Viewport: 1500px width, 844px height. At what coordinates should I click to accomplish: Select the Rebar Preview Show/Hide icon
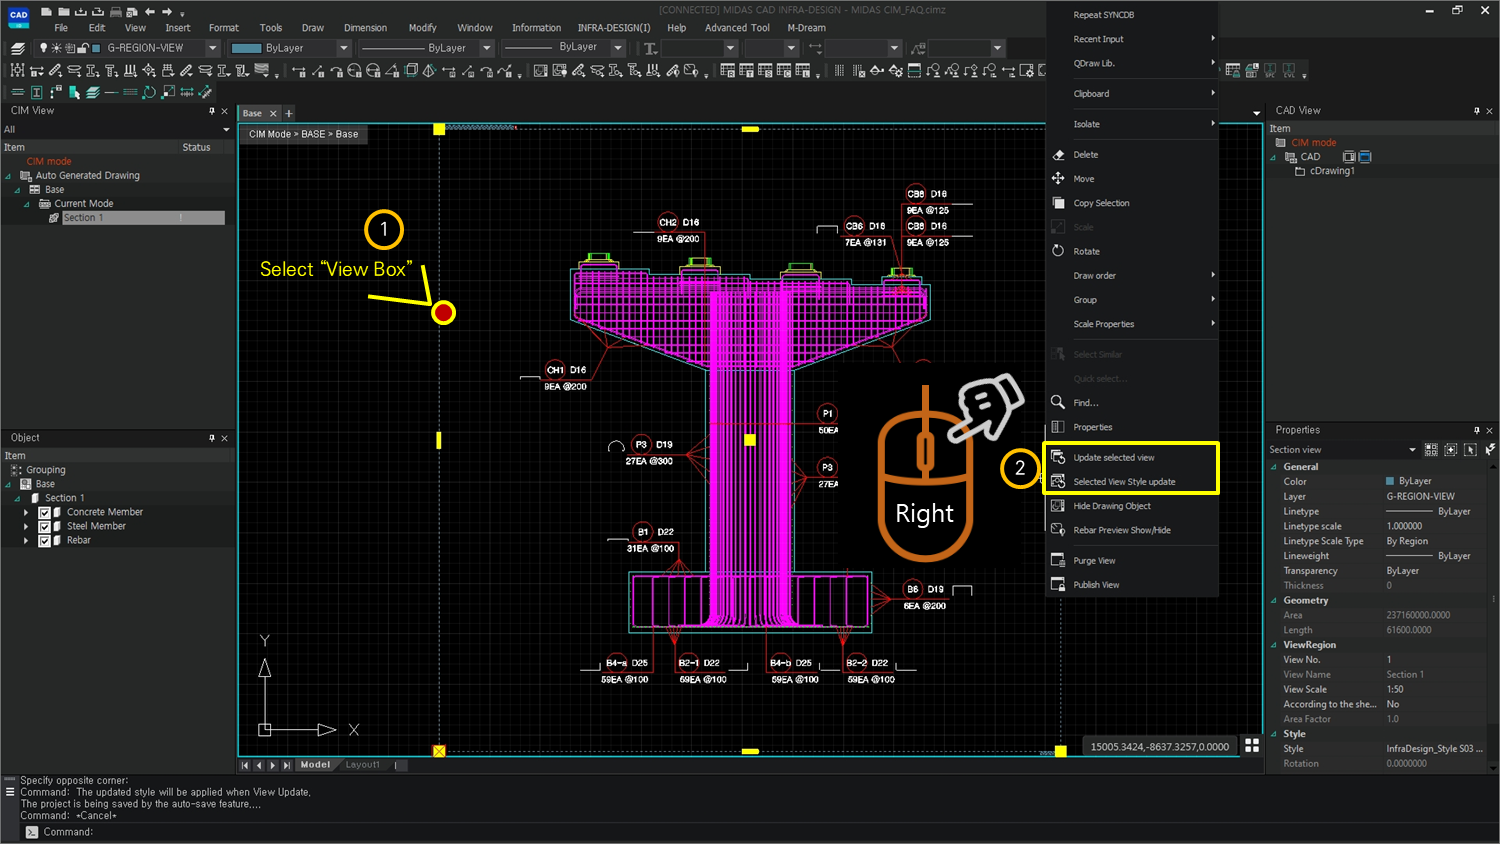coord(1059,530)
